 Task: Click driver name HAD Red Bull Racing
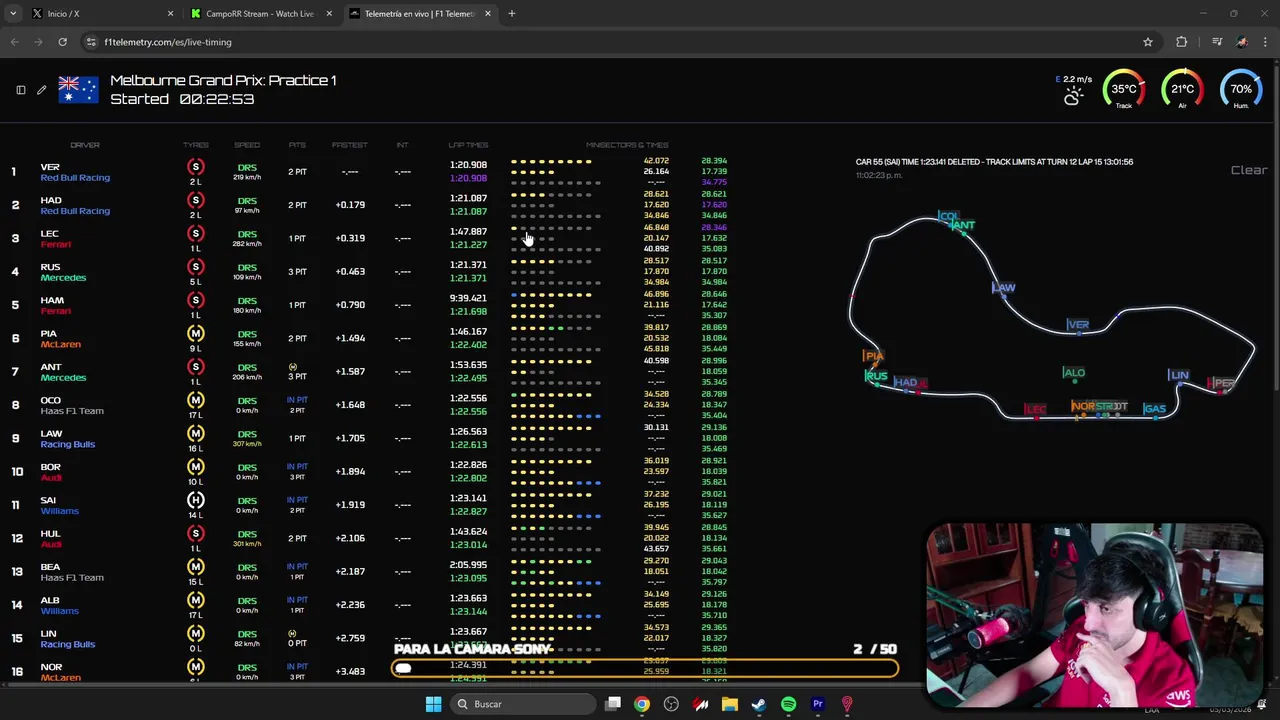pyautogui.click(x=75, y=205)
